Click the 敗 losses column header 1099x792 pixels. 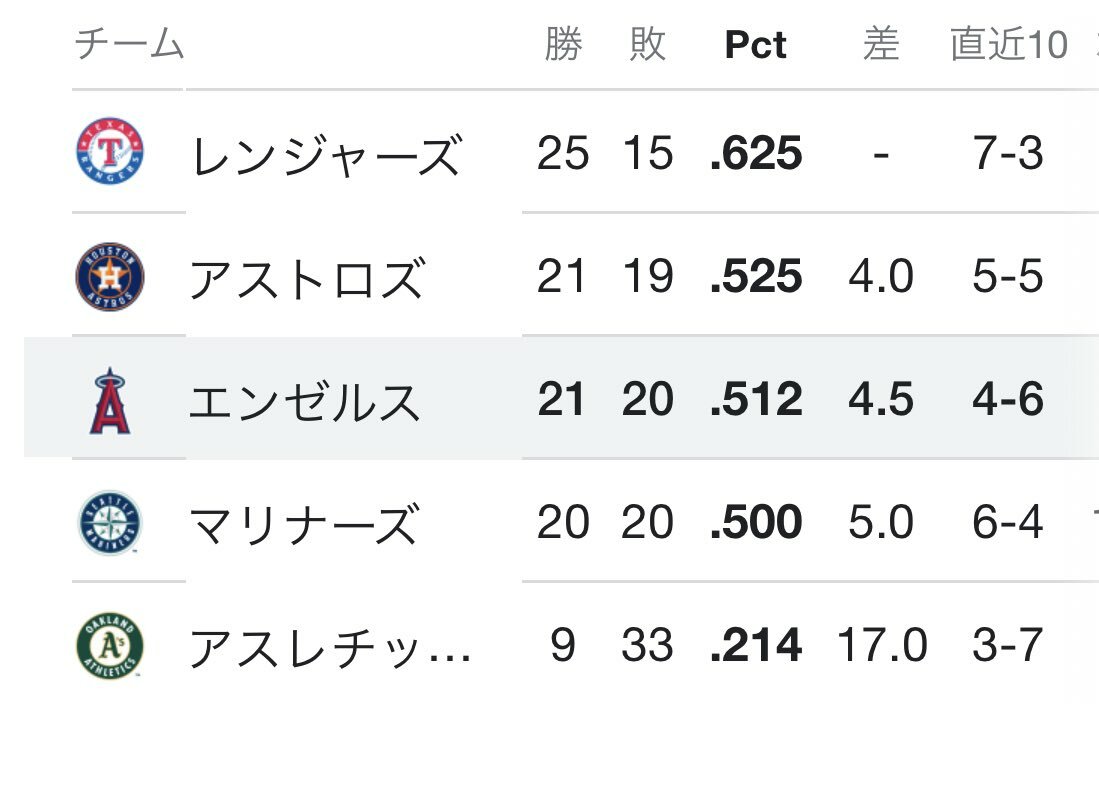pyautogui.click(x=648, y=45)
